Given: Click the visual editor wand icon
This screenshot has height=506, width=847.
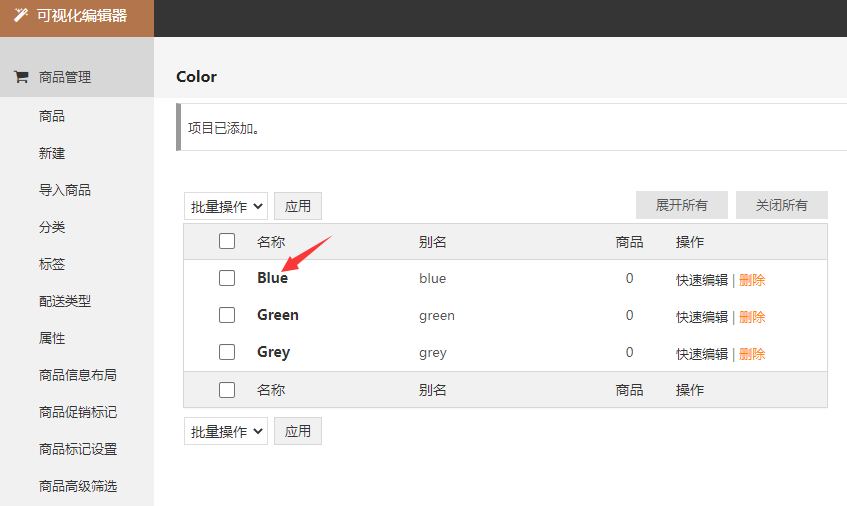Looking at the screenshot, I should (21, 15).
